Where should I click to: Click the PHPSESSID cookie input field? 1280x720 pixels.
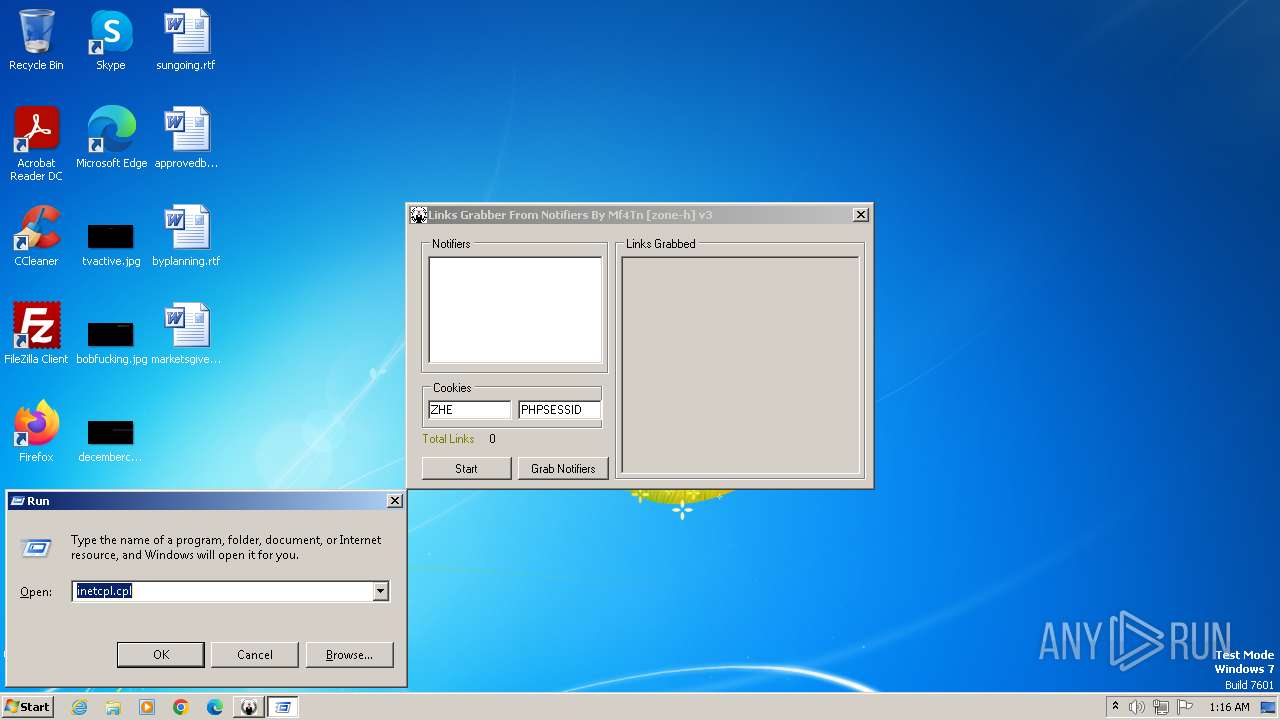(559, 410)
